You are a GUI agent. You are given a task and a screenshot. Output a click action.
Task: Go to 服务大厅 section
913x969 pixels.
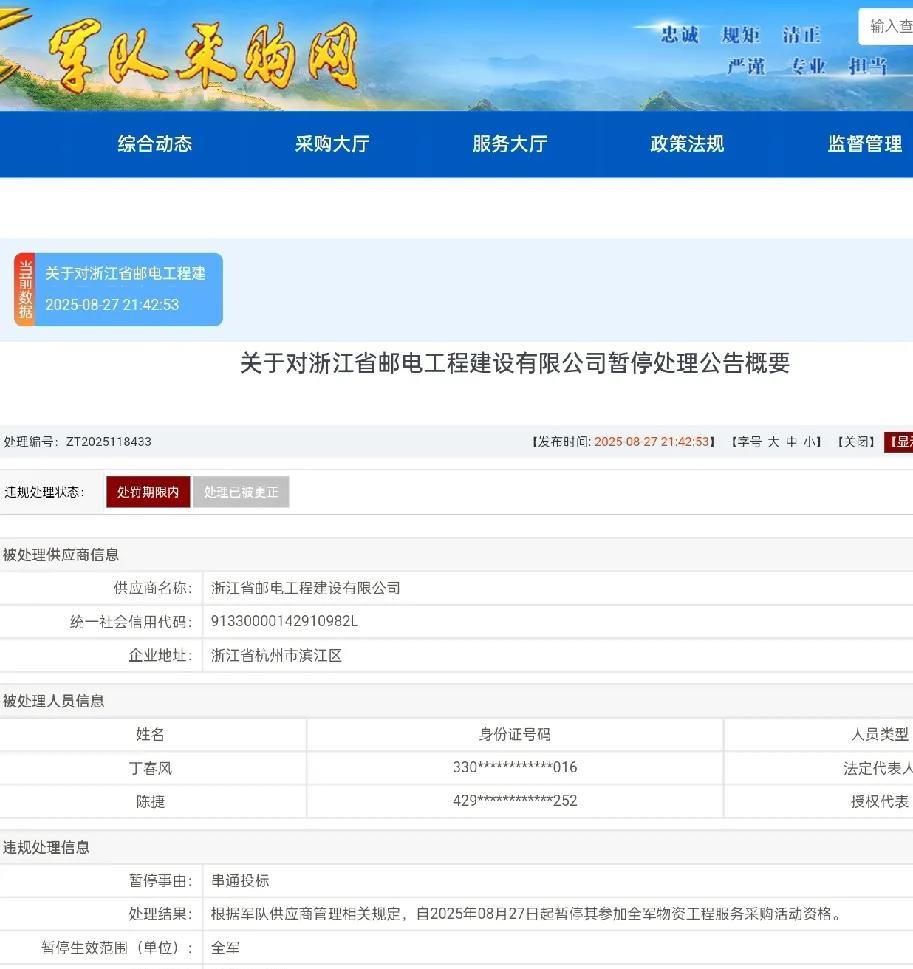[x=509, y=144]
